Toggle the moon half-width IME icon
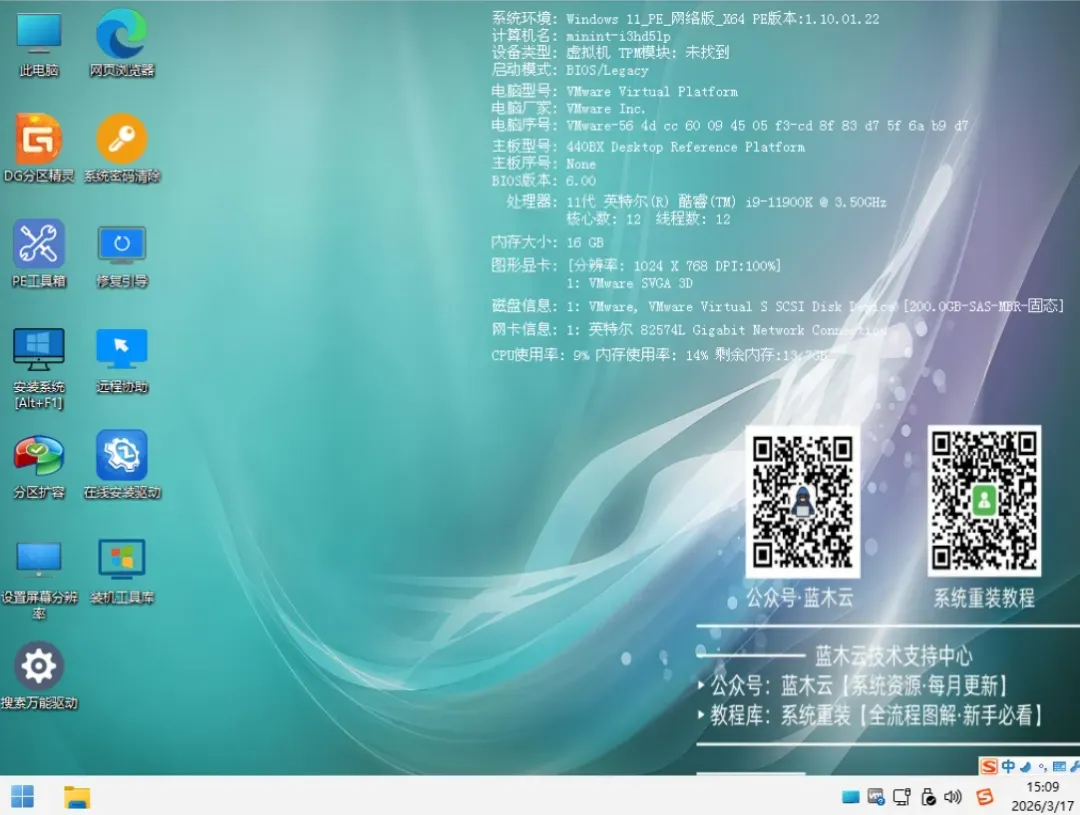This screenshot has width=1080, height=815. 1026,767
